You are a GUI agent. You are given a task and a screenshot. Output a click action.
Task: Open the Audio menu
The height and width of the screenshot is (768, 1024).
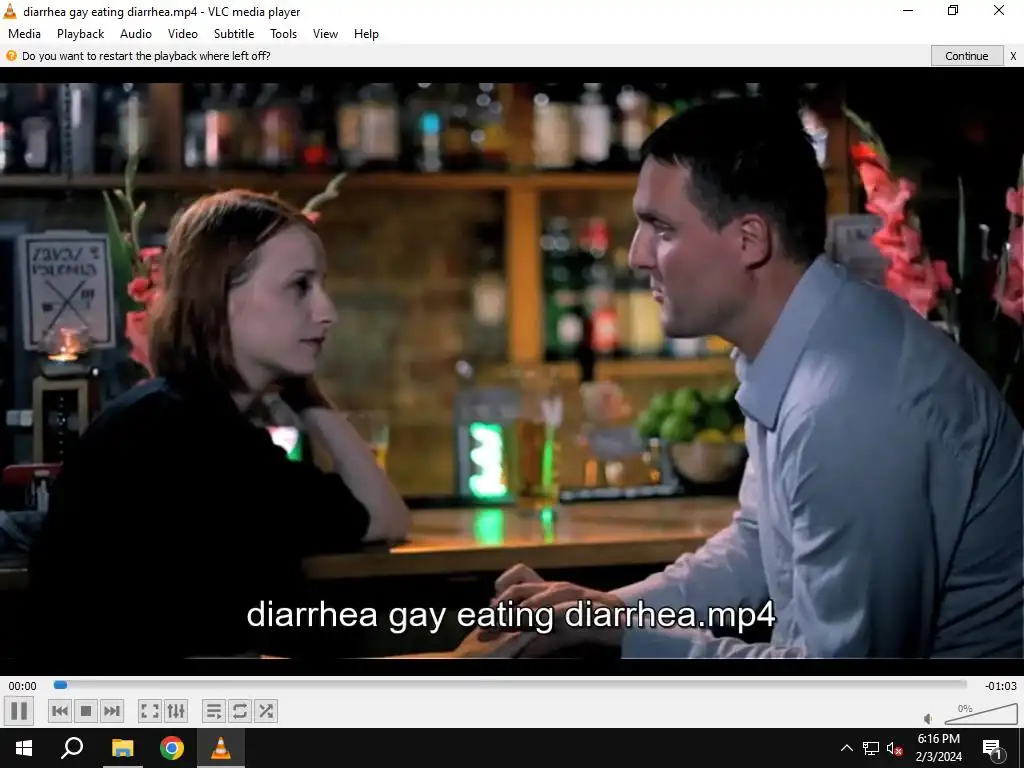point(136,34)
